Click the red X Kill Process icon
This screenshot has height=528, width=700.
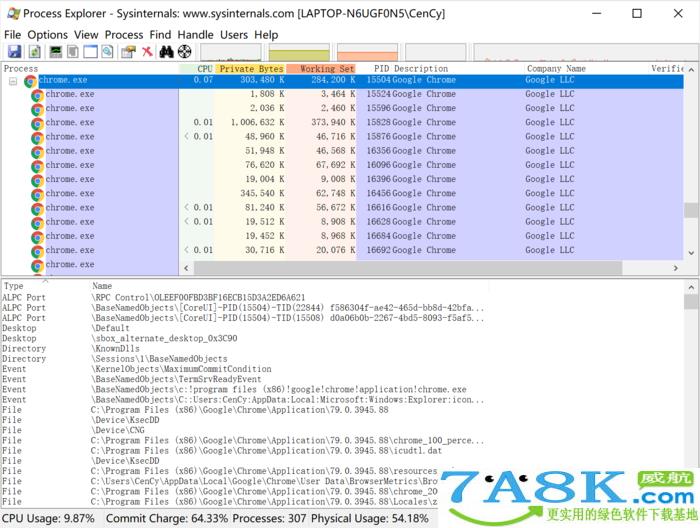[147, 52]
